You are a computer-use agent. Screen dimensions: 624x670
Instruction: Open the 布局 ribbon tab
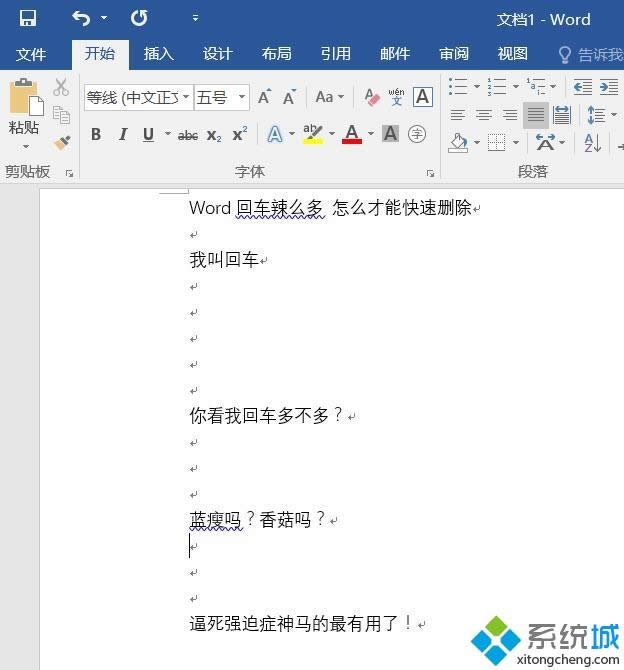point(277,54)
